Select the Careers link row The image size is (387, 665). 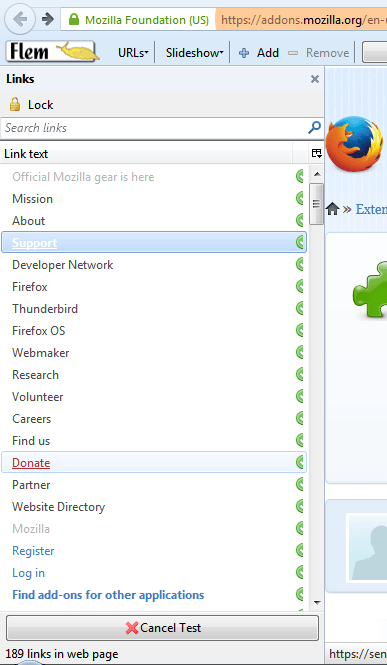pyautogui.click(x=154, y=419)
